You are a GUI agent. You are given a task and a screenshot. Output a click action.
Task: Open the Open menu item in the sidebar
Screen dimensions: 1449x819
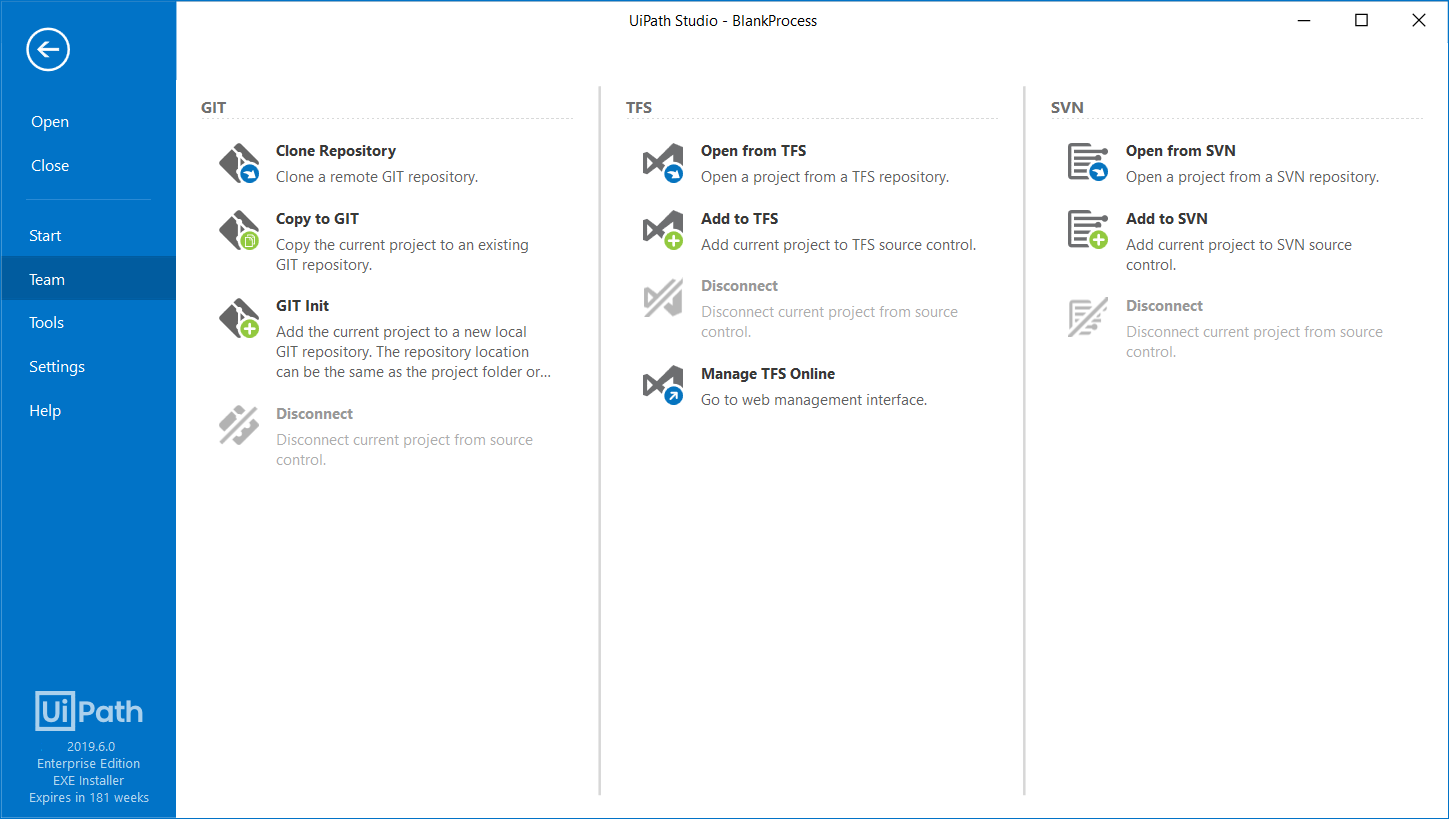point(50,122)
